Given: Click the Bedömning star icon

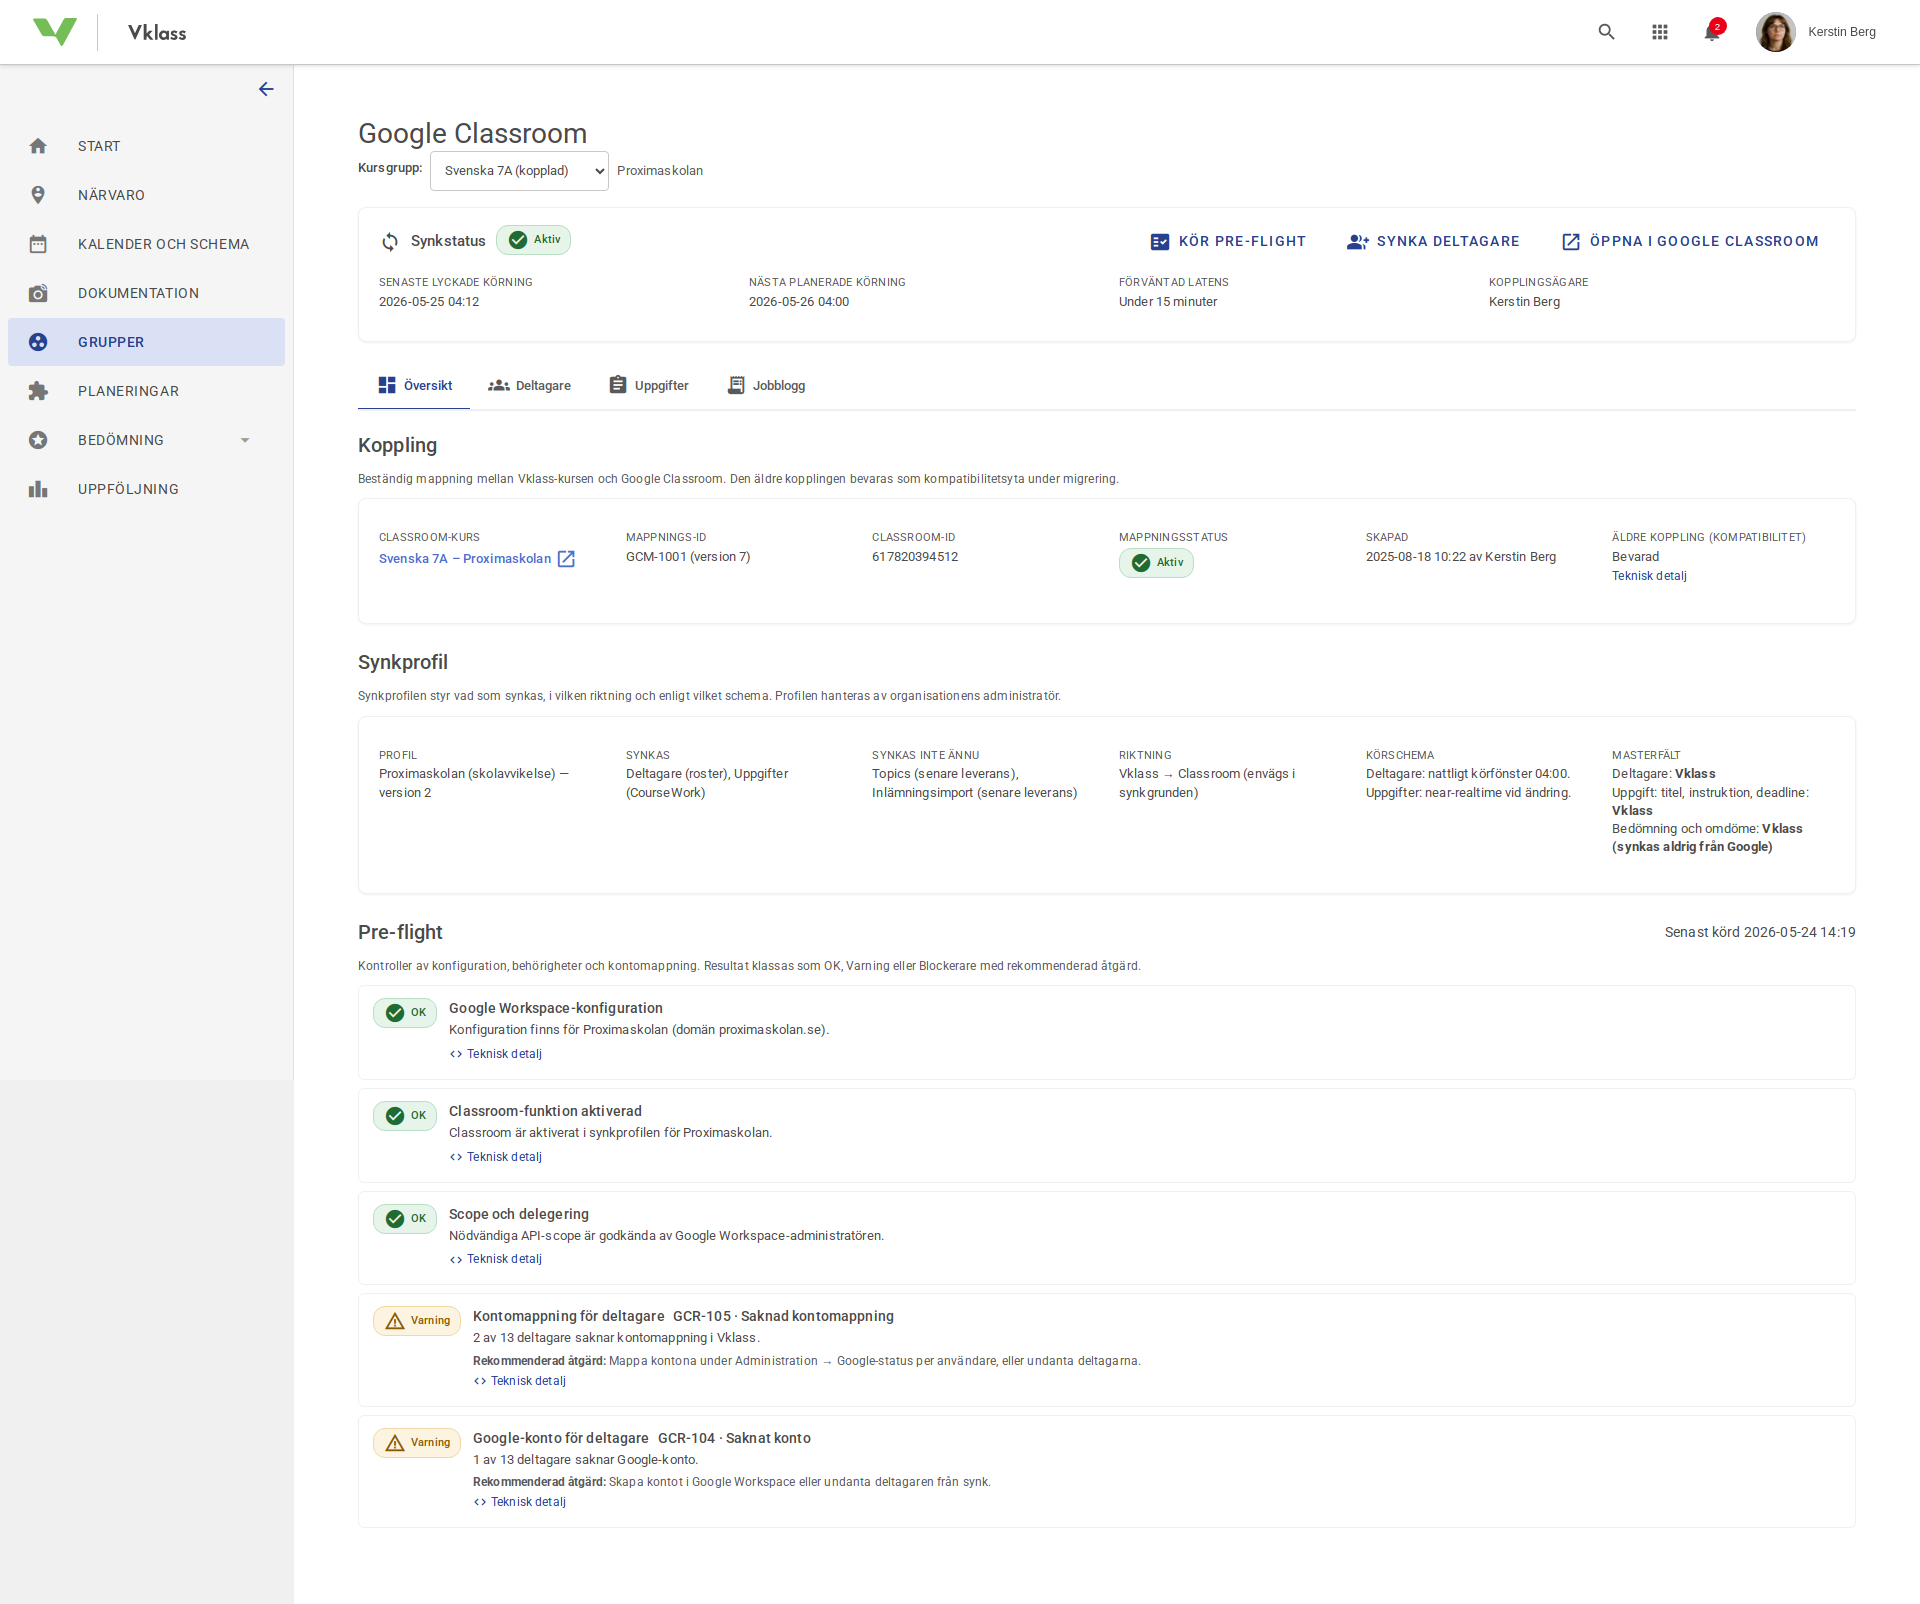Looking at the screenshot, I should (38, 440).
